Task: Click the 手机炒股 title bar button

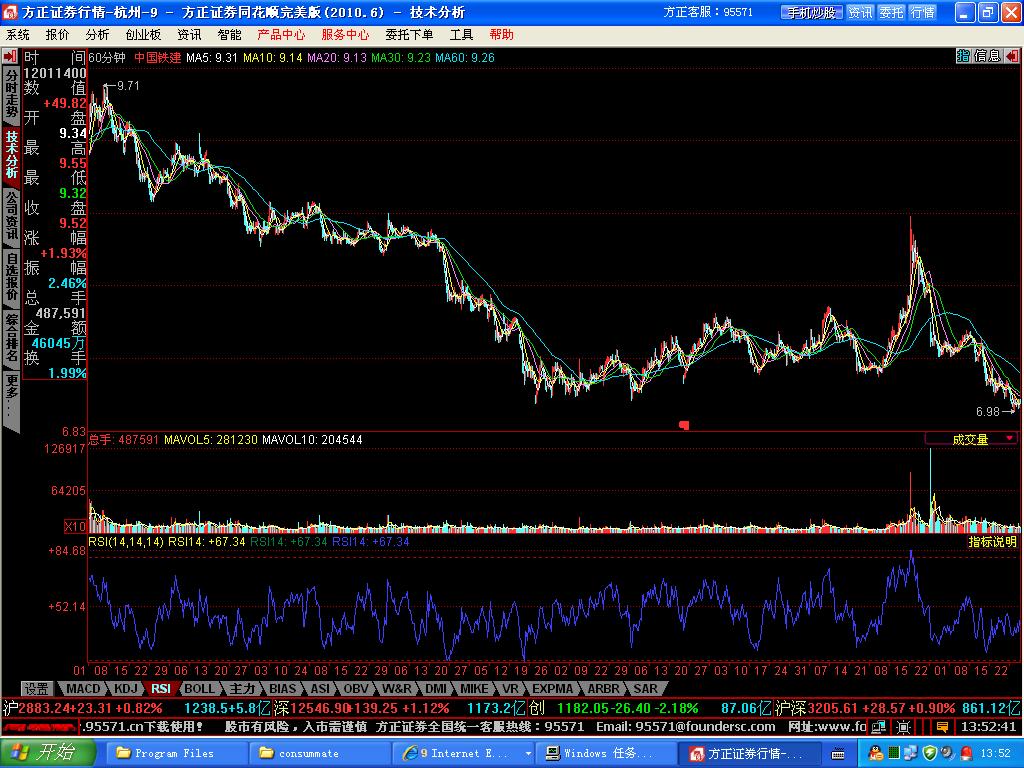Action: click(x=812, y=12)
